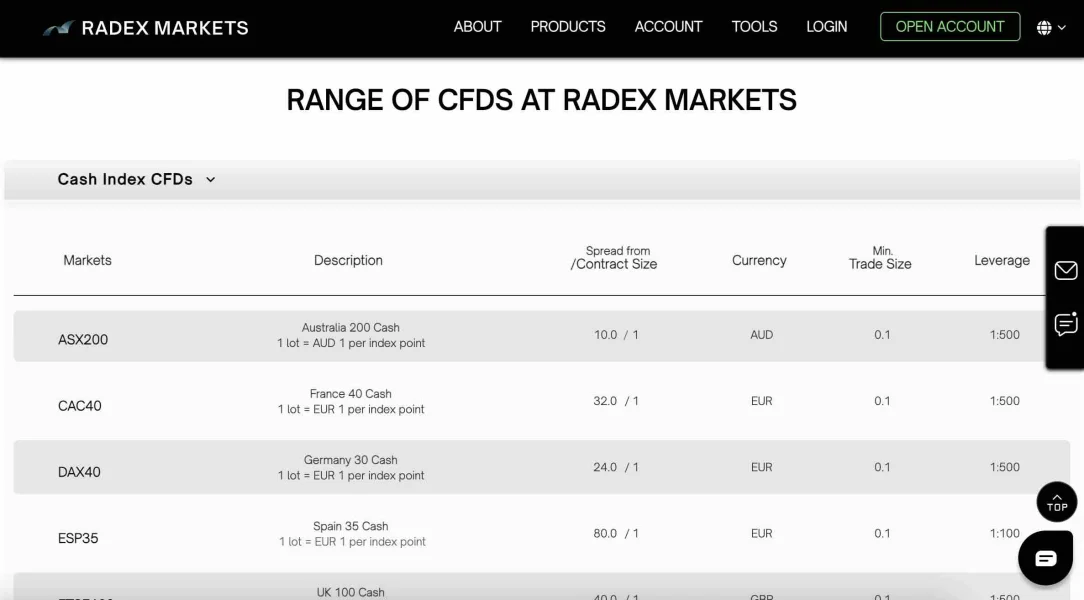
Task: Expand the Cash Index CFDs dropdown
Action: tap(137, 180)
